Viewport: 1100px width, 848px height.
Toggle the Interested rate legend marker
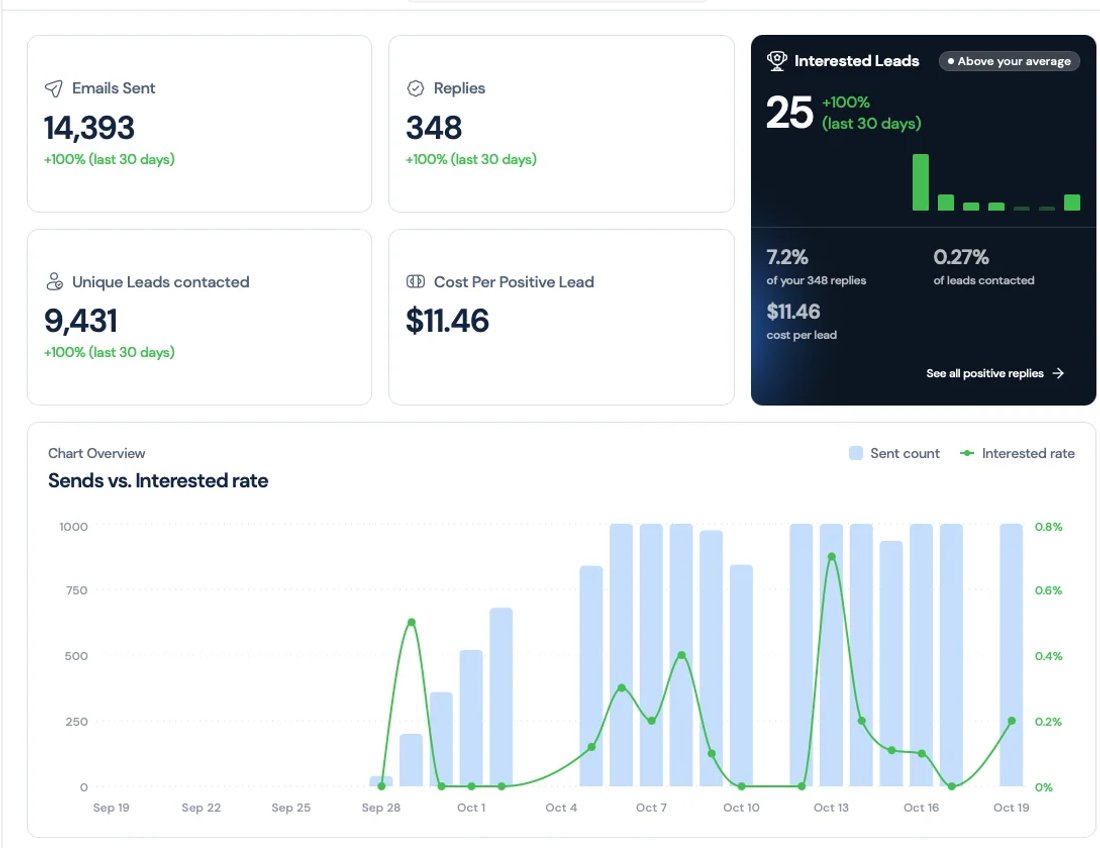pos(967,453)
